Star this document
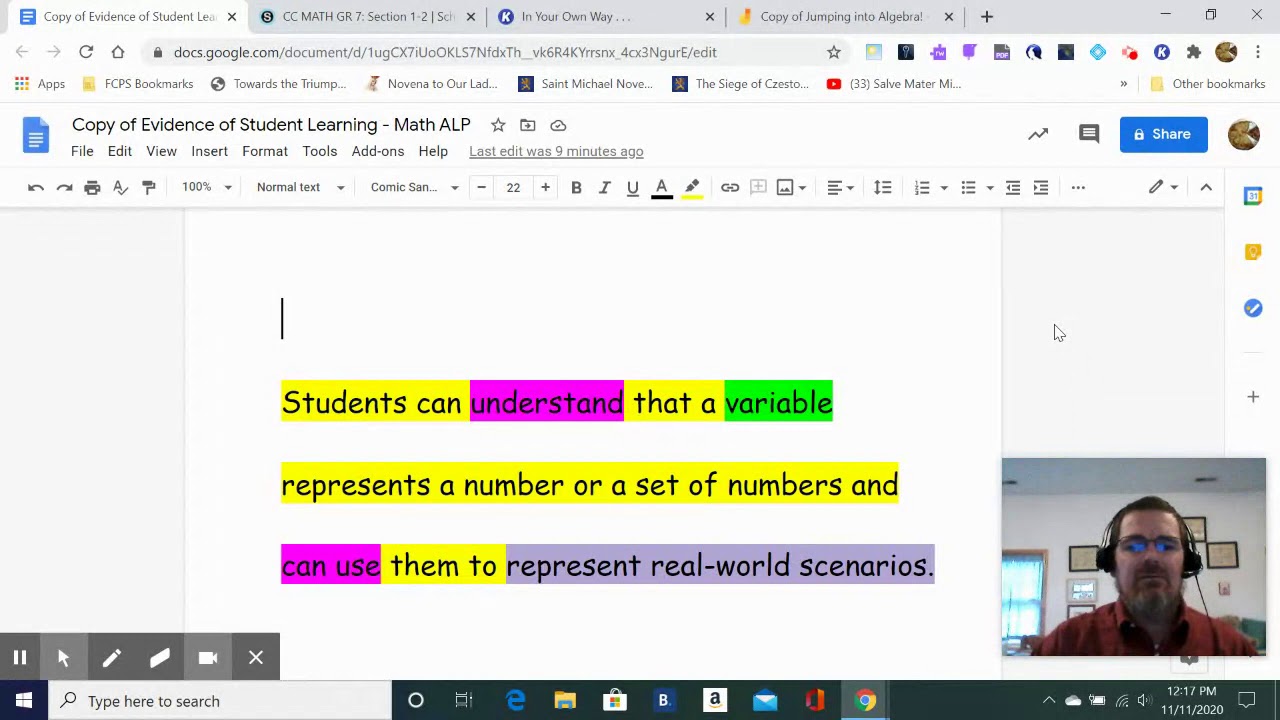 coord(498,125)
